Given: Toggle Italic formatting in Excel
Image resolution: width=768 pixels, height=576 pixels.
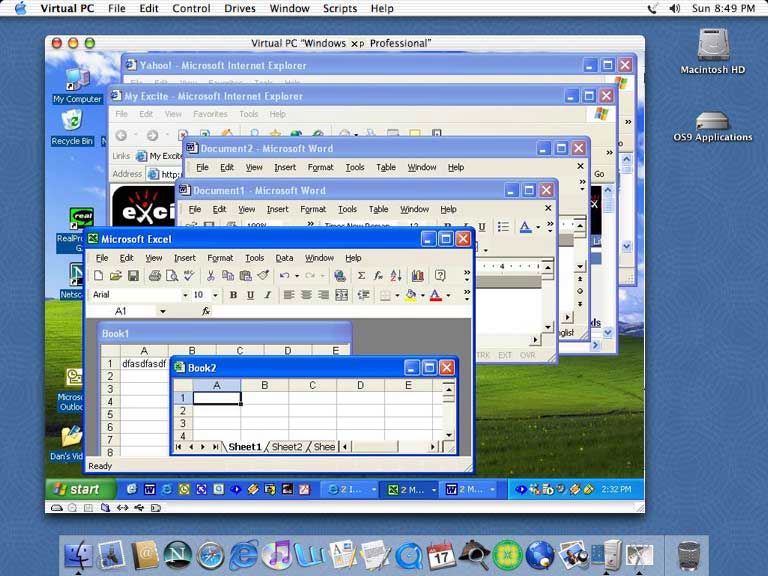Looking at the screenshot, I should coord(267,295).
